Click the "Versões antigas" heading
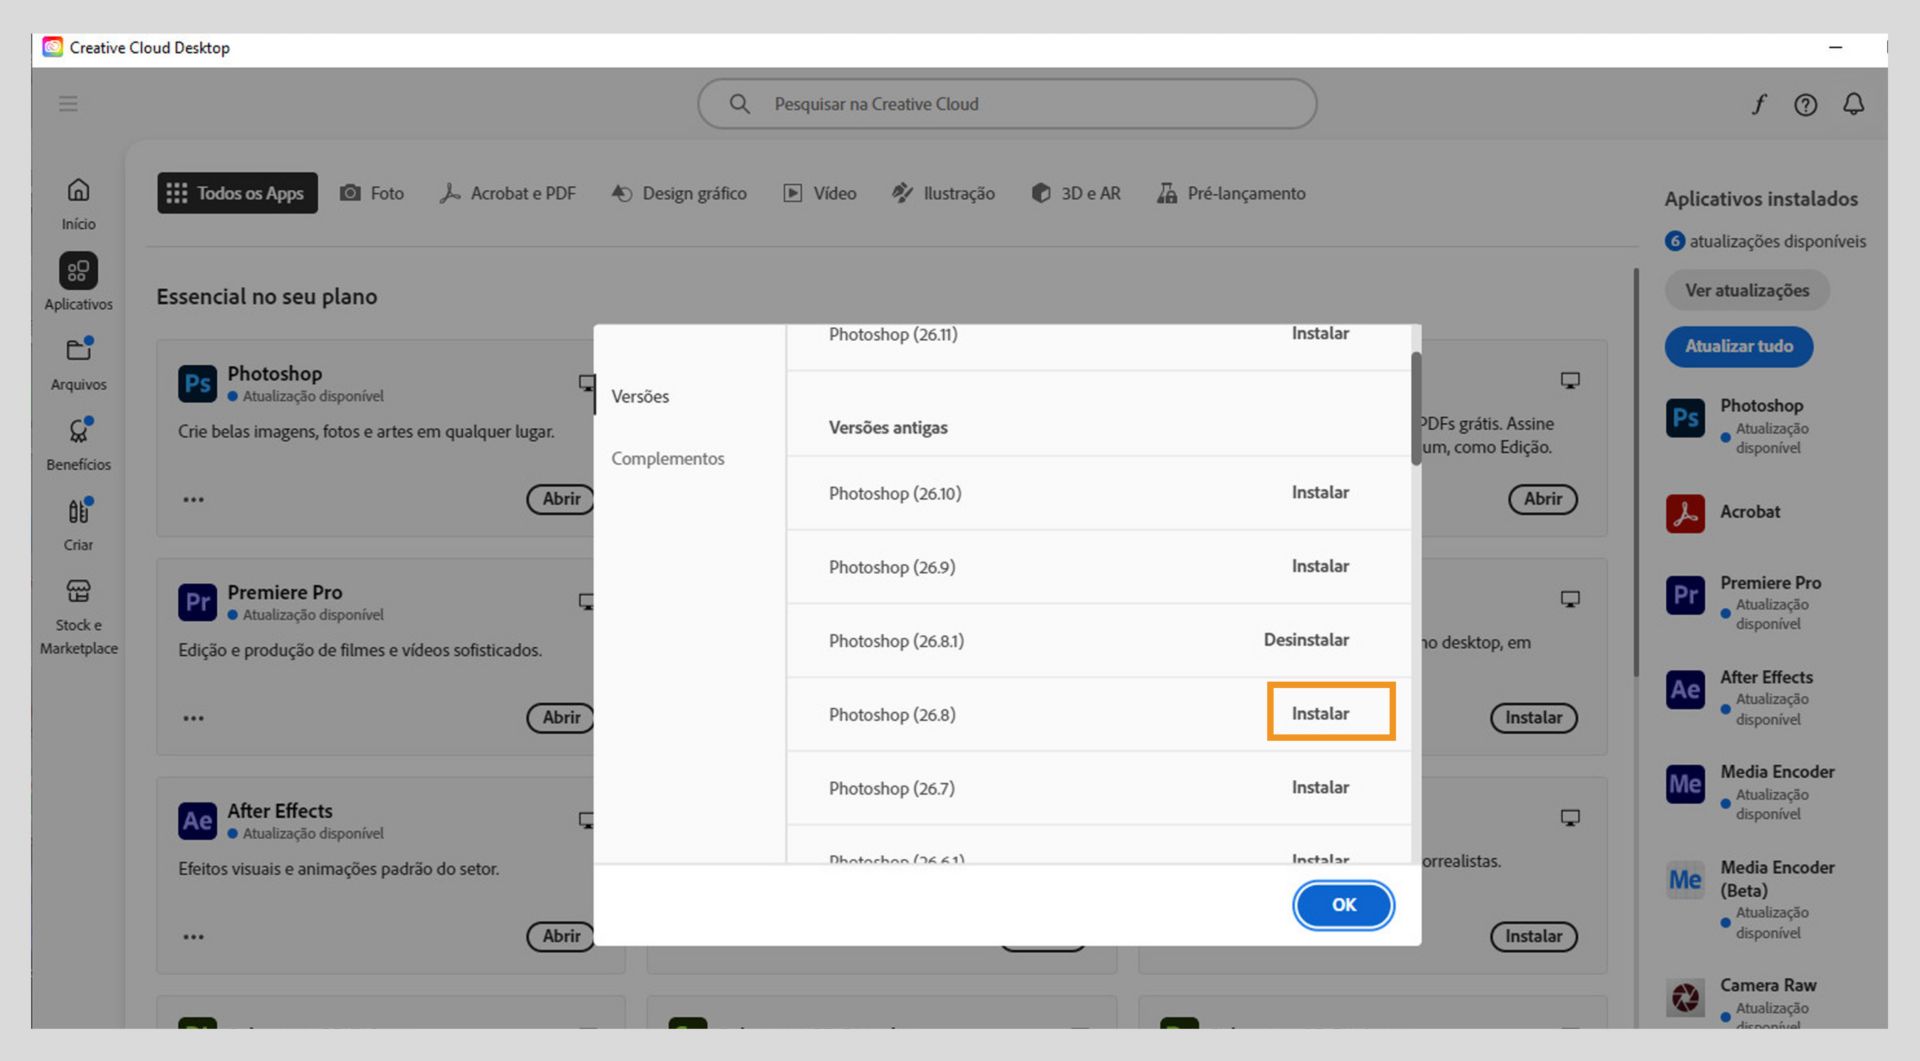 888,428
